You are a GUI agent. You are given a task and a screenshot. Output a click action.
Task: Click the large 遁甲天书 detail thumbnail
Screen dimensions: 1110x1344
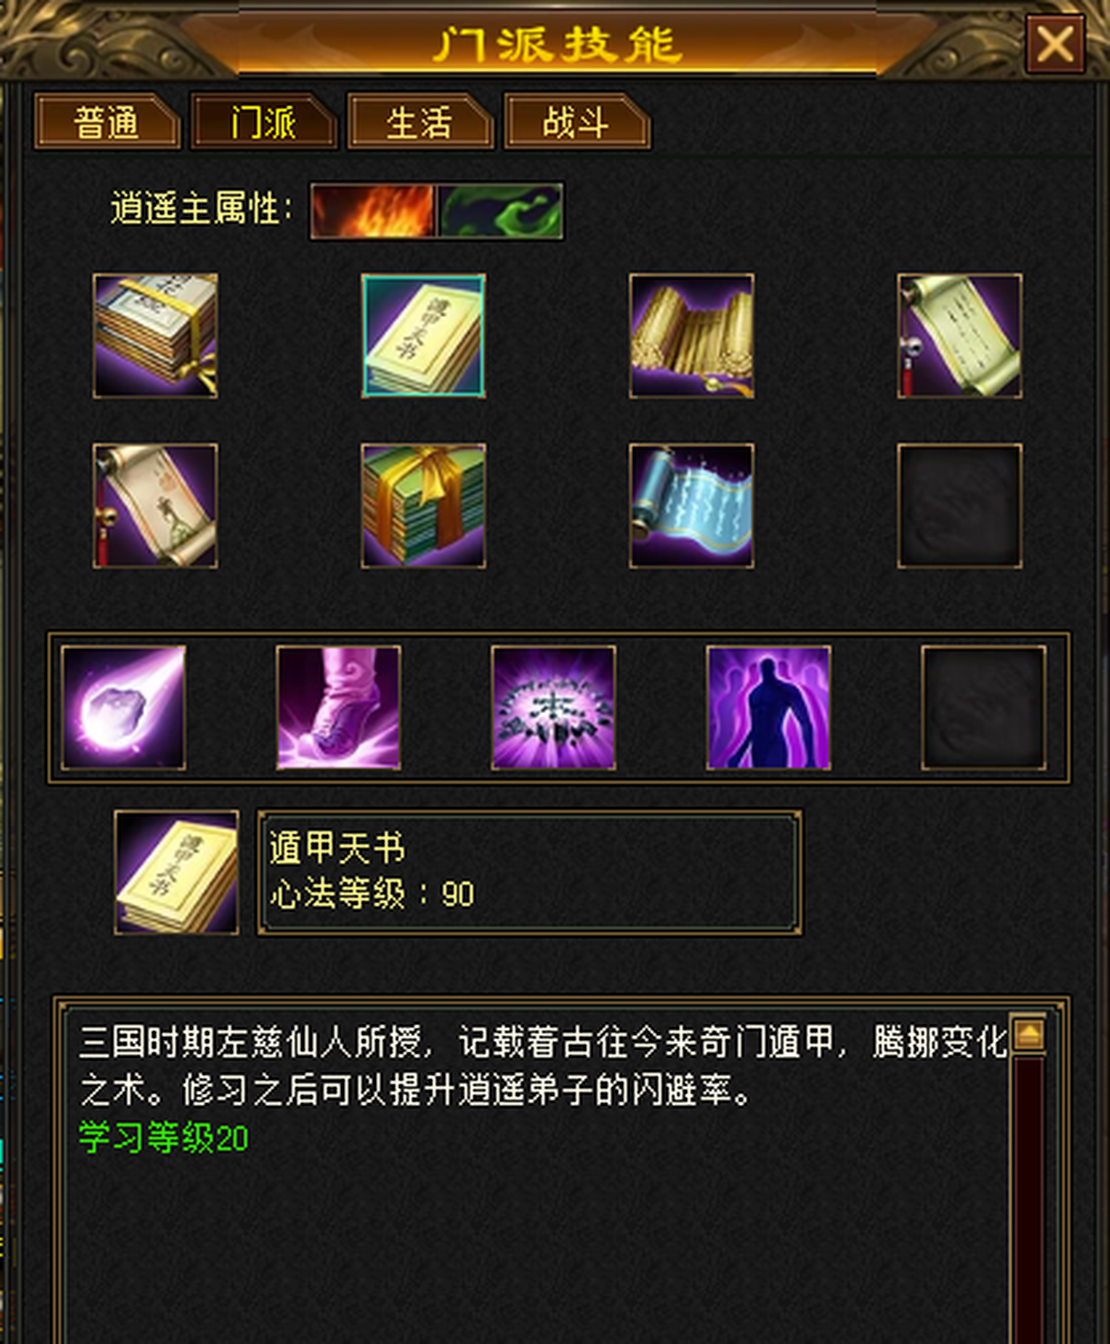click(x=177, y=873)
